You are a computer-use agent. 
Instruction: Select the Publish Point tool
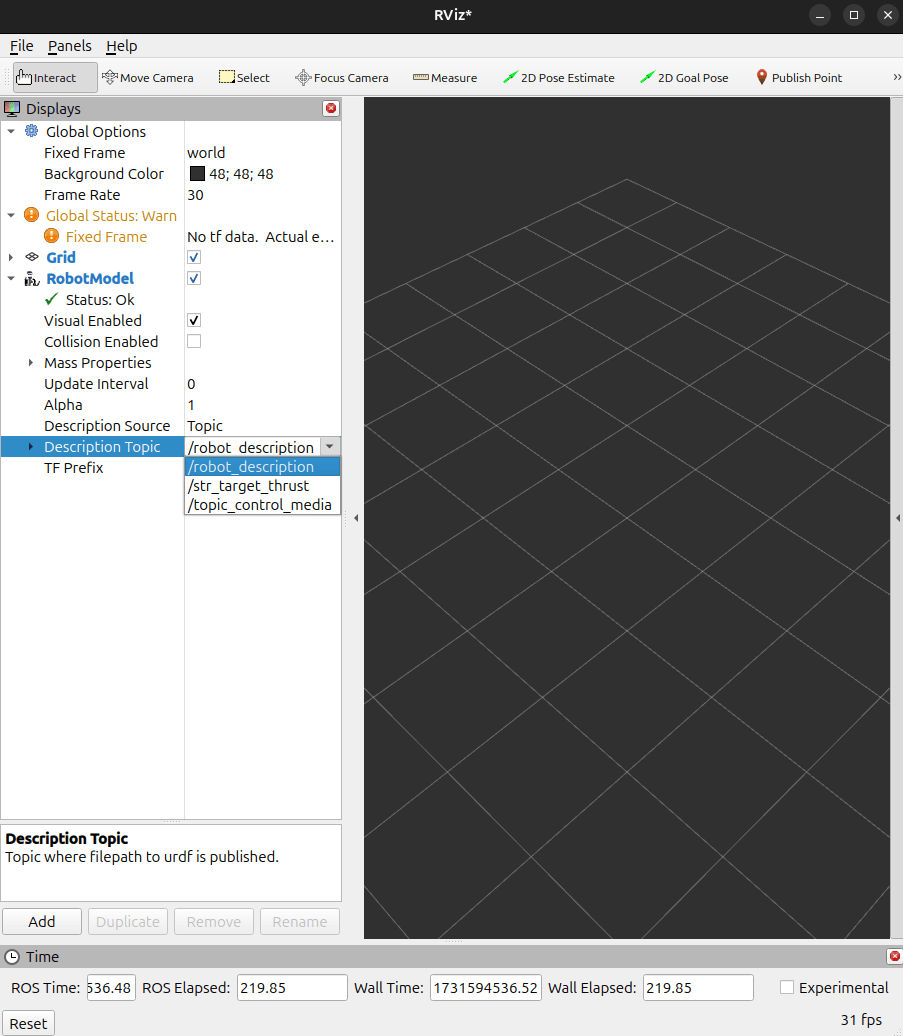tap(799, 78)
